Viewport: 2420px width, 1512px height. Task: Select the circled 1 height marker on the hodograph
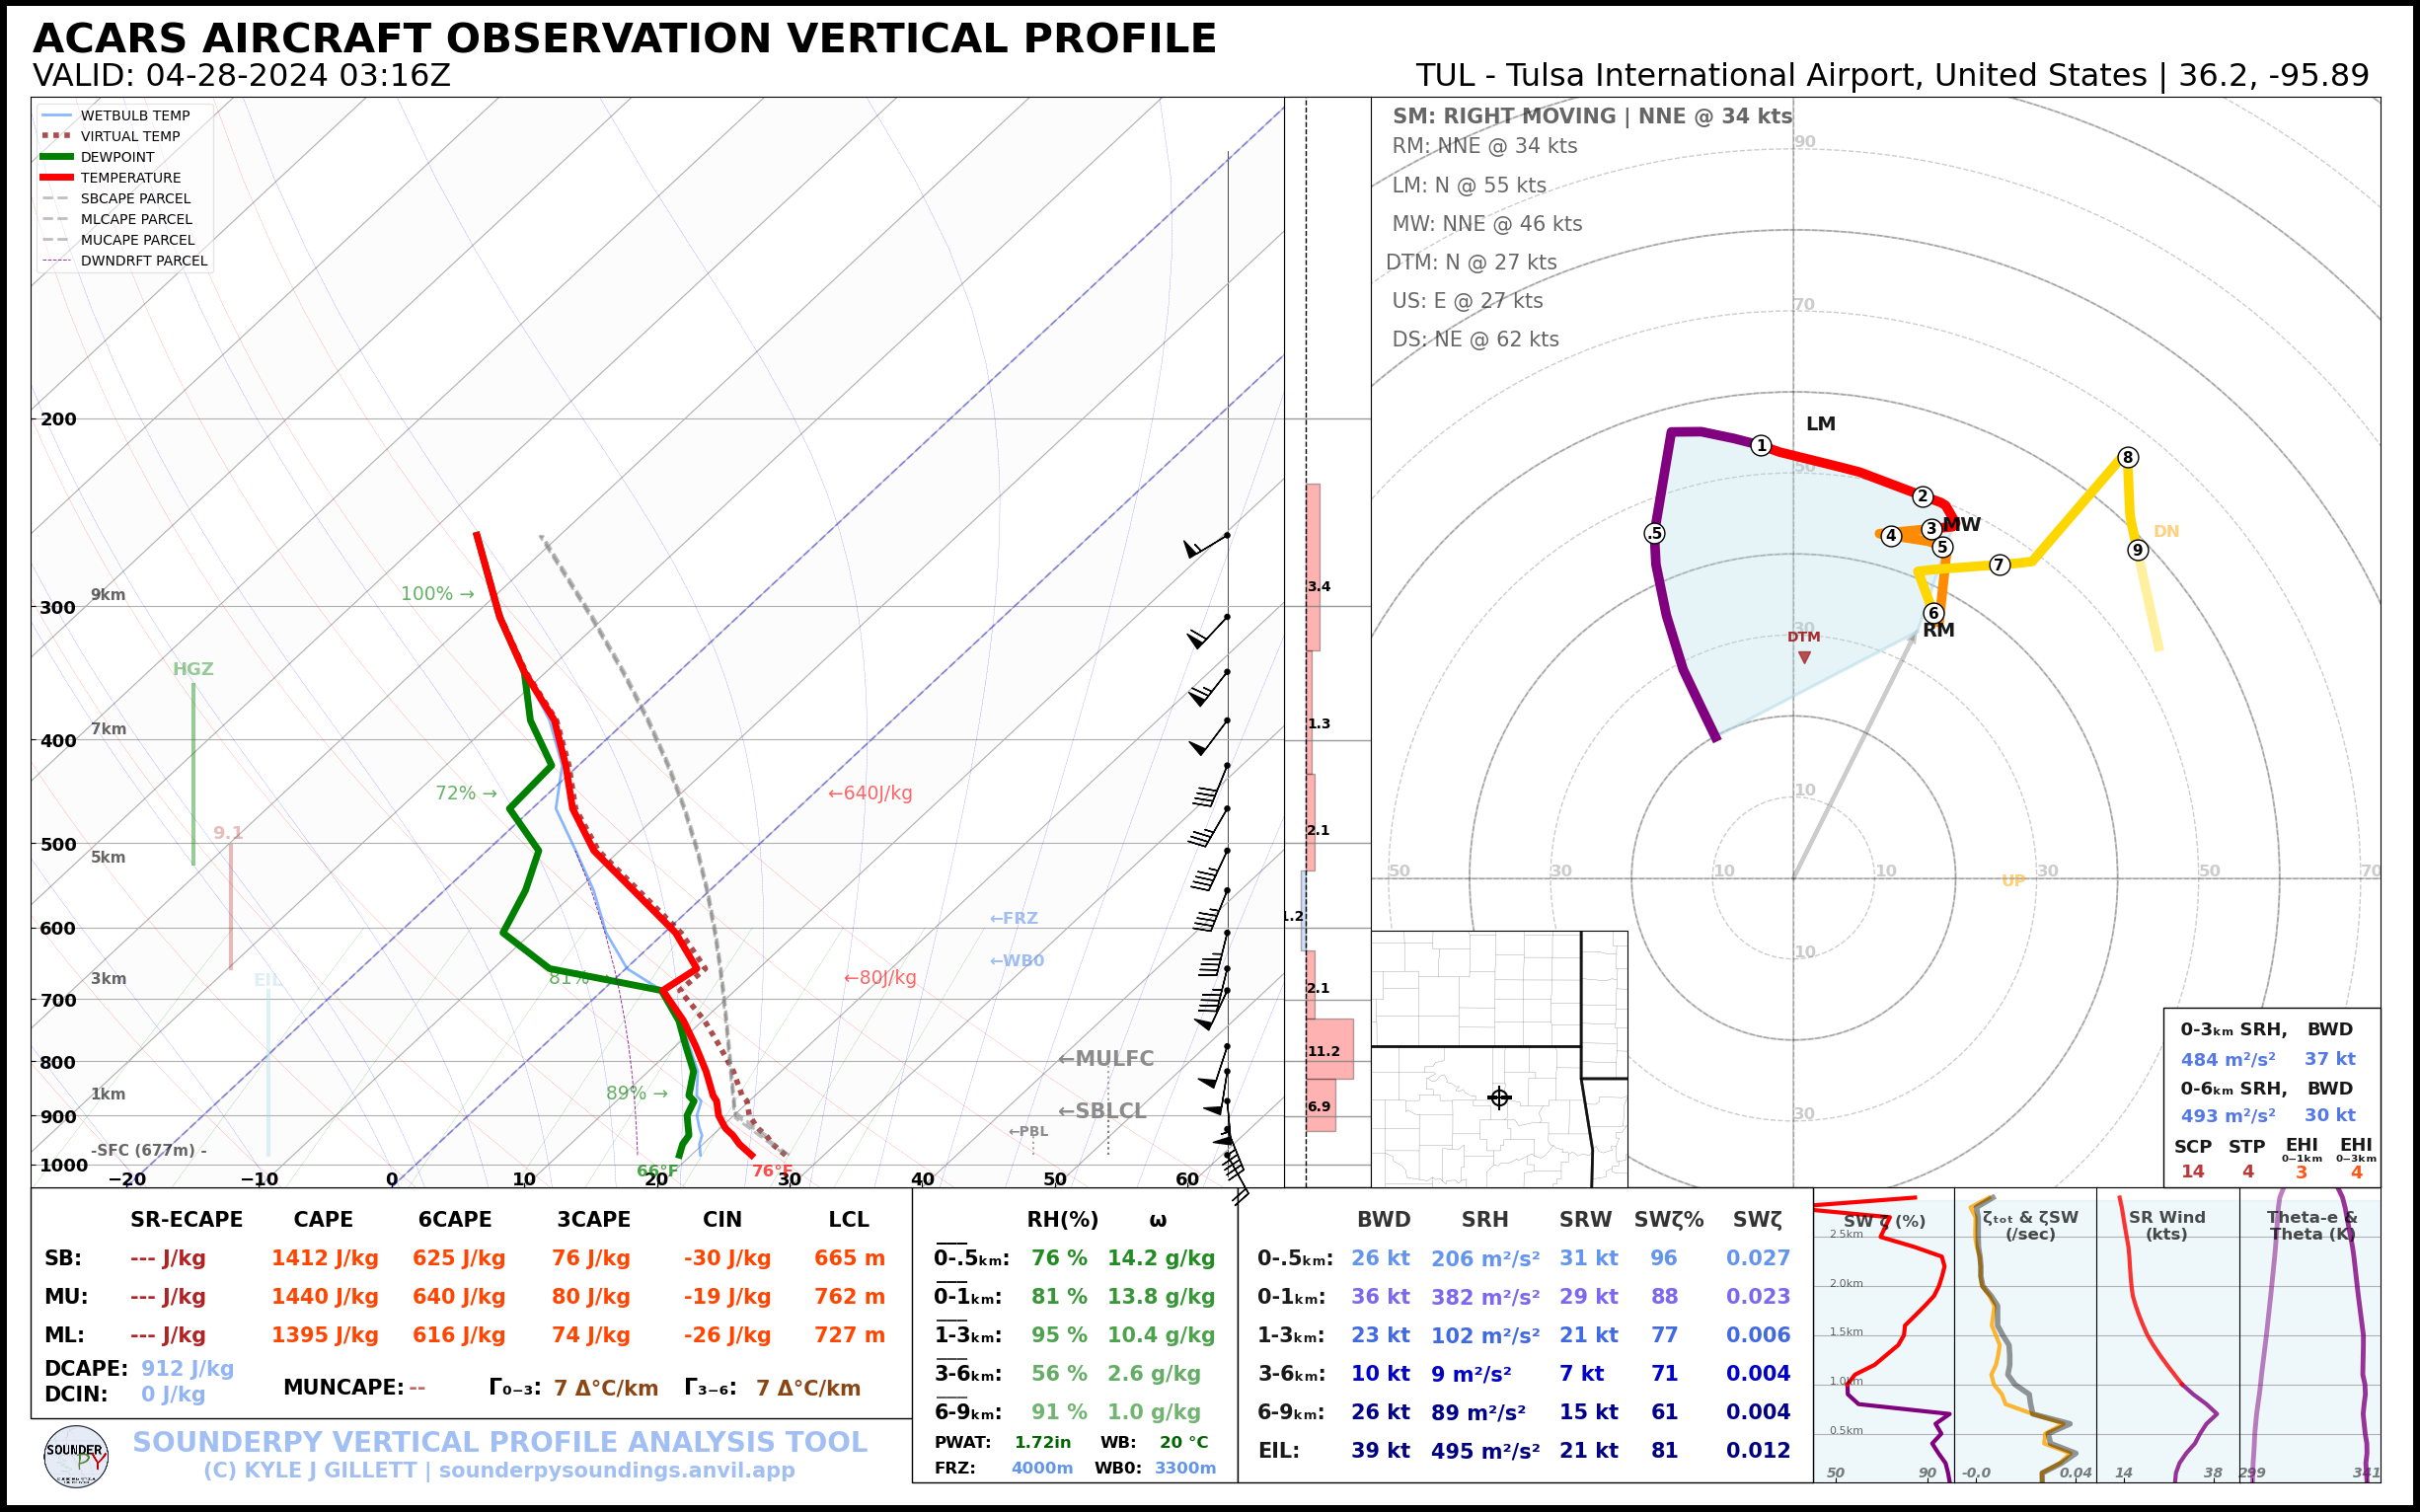point(1761,446)
